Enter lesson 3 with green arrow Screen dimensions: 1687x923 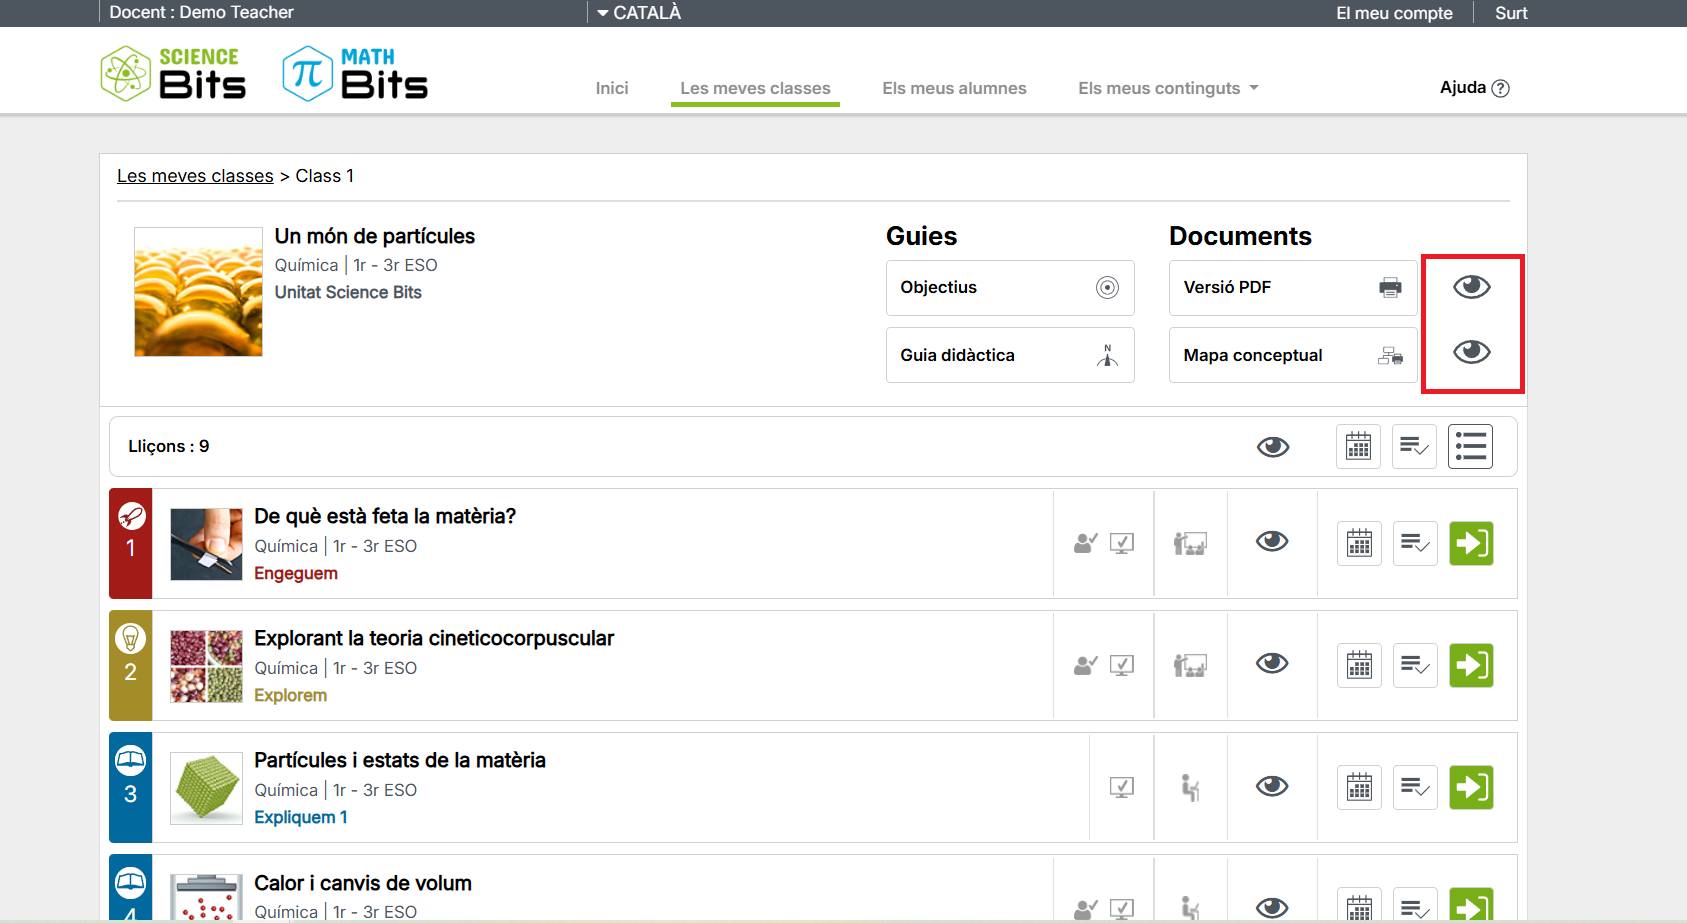click(1471, 788)
